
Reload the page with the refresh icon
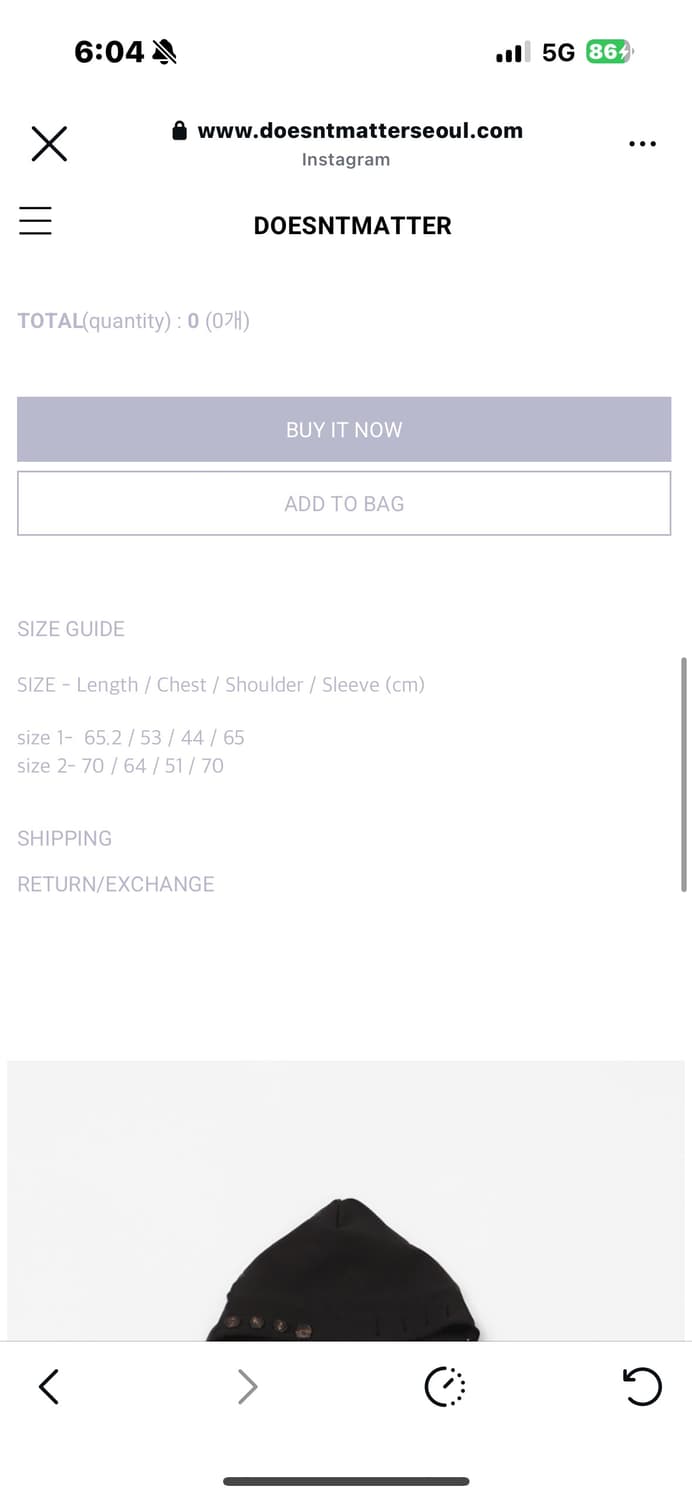point(641,1387)
